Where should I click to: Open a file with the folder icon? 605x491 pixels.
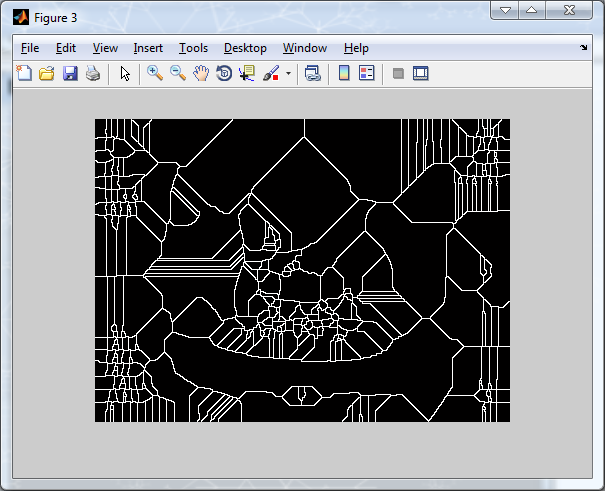tap(47, 73)
